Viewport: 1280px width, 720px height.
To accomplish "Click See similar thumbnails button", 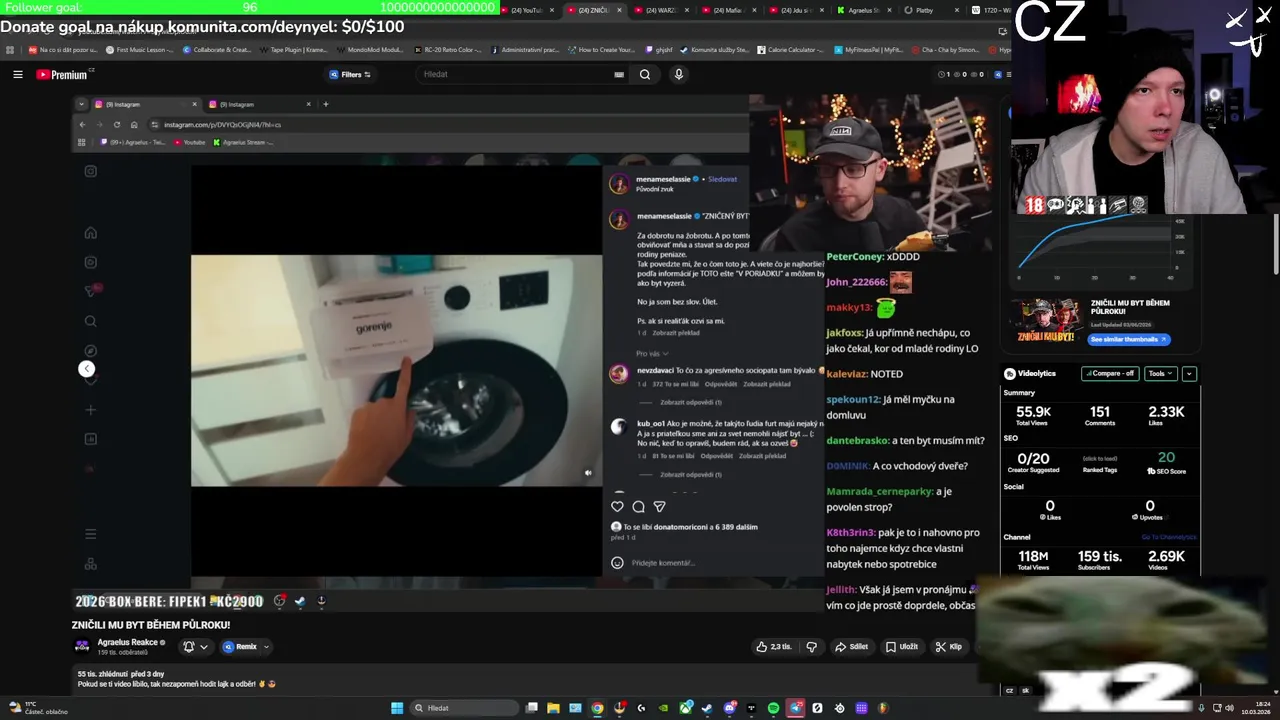I will [x=1129, y=339].
